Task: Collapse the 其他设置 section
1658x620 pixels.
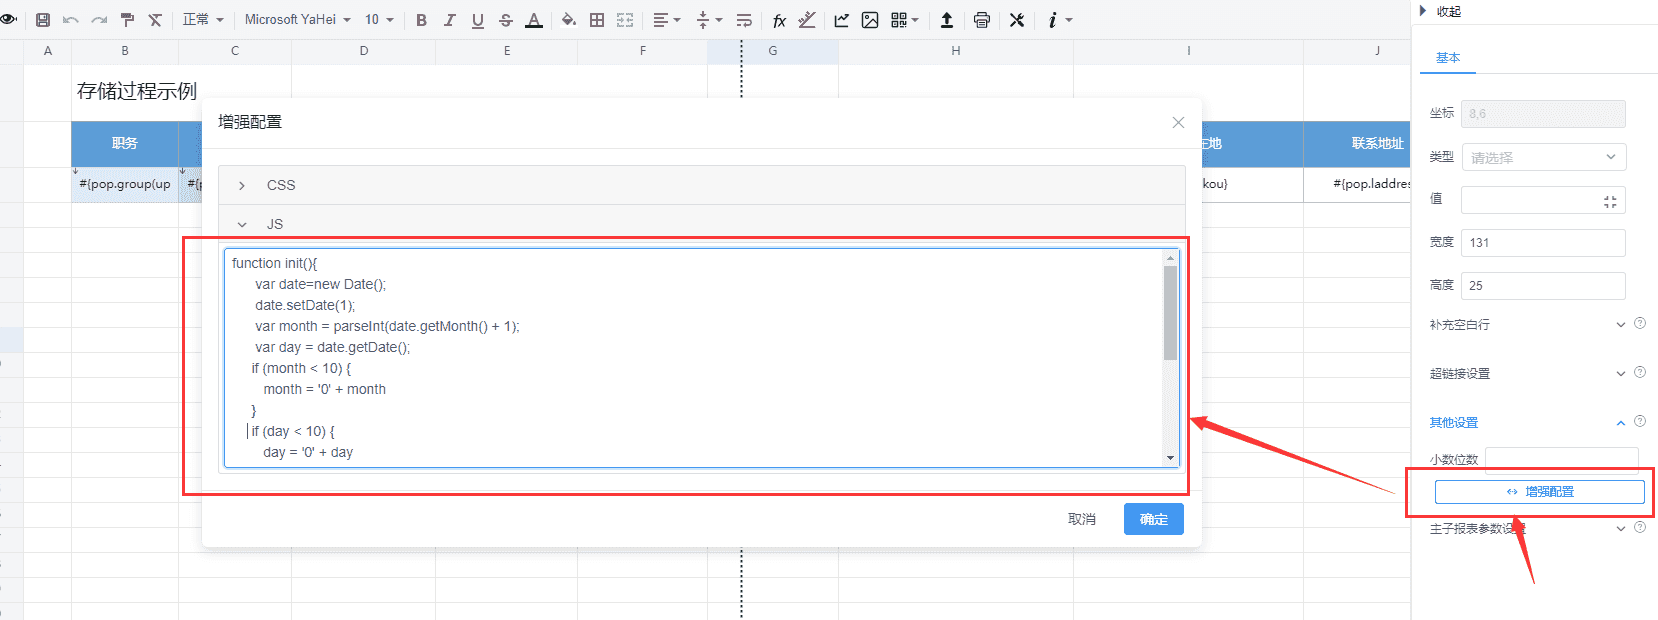Action: [1620, 423]
